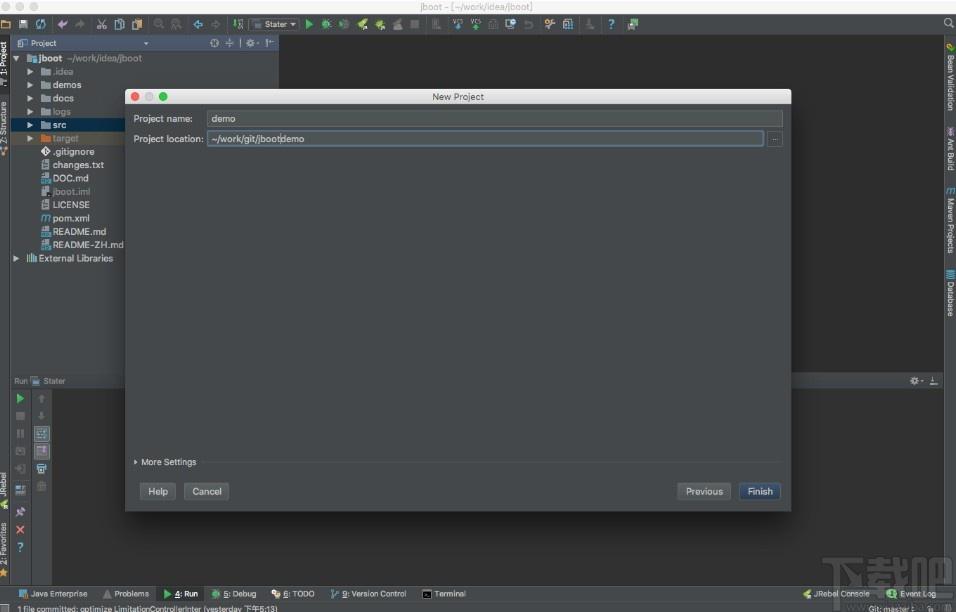Click the search magnifier at top right
956x612 pixels.
949,23
